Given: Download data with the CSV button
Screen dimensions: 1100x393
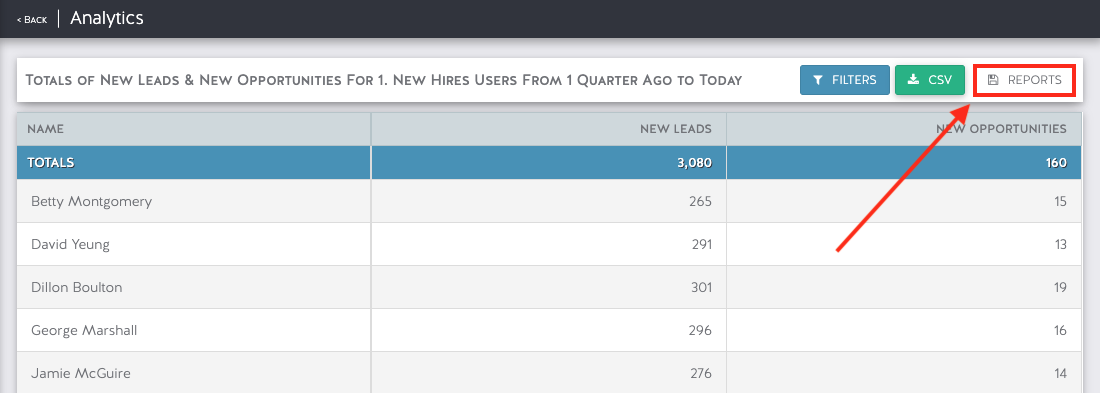Looking at the screenshot, I should 930,80.
